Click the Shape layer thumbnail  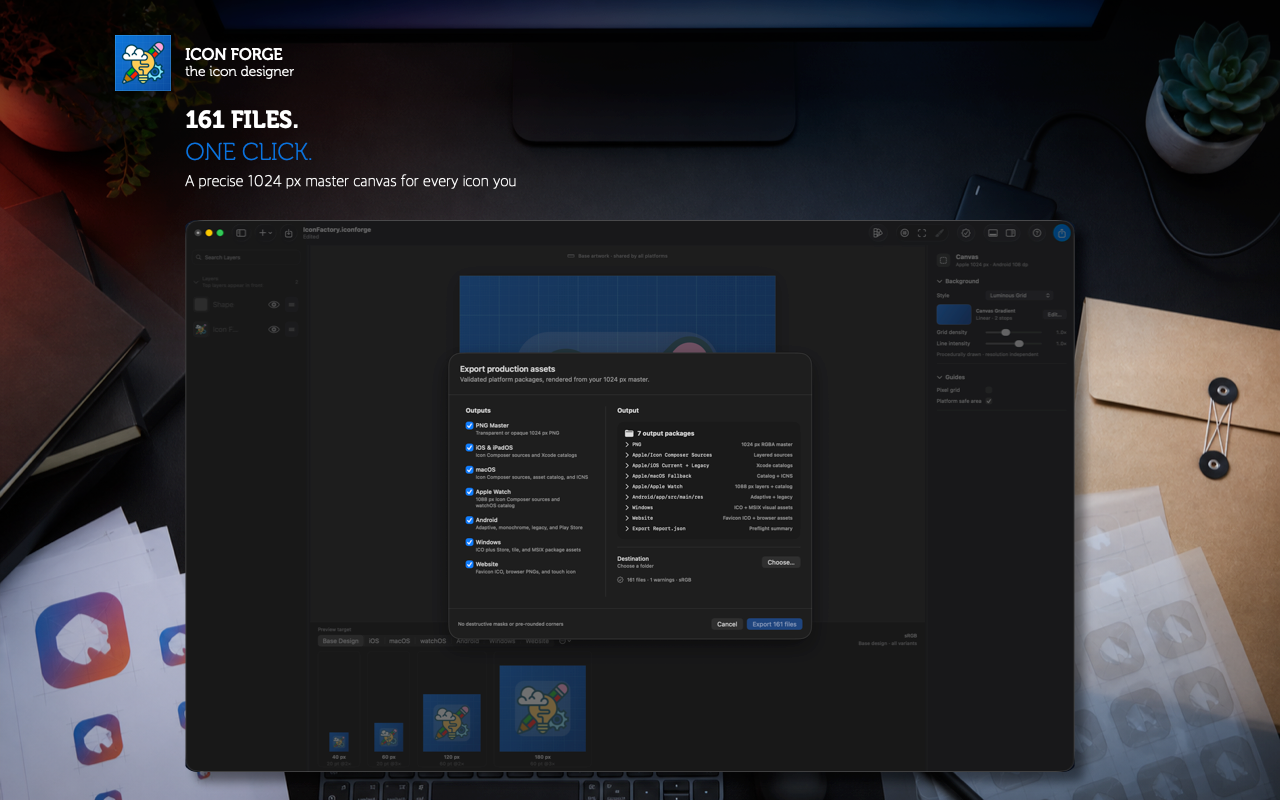coord(201,304)
